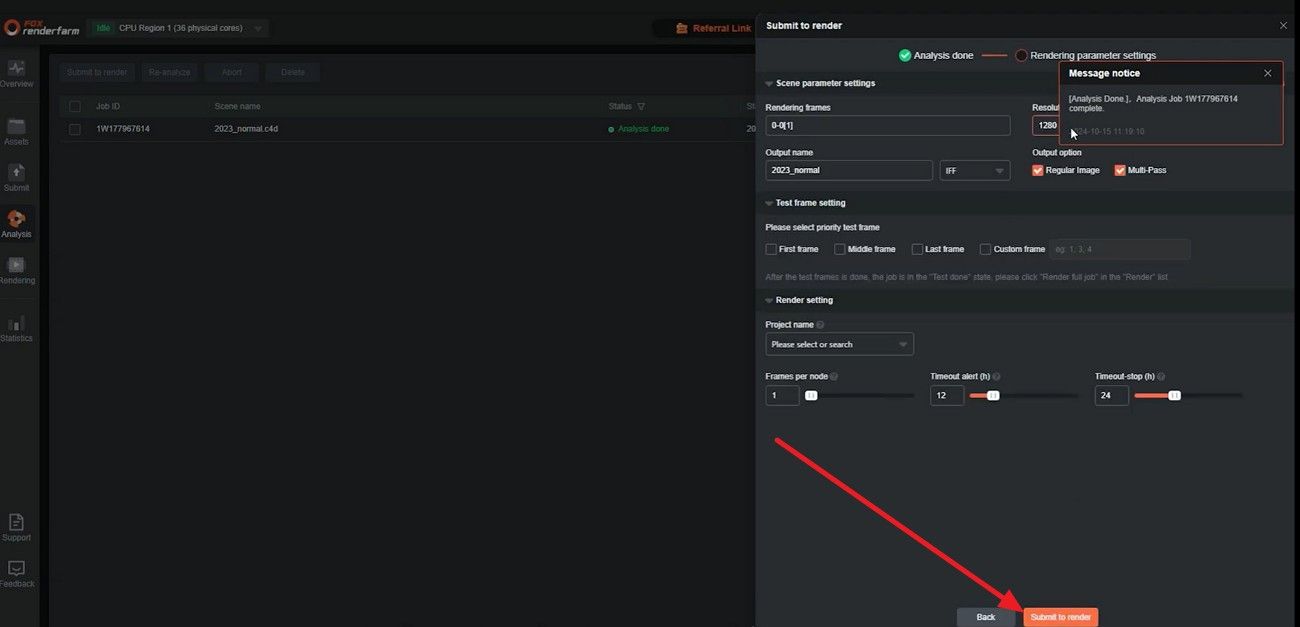Enable First frame as priority test frame
Viewport: 1300px width, 627px height.
click(770, 249)
